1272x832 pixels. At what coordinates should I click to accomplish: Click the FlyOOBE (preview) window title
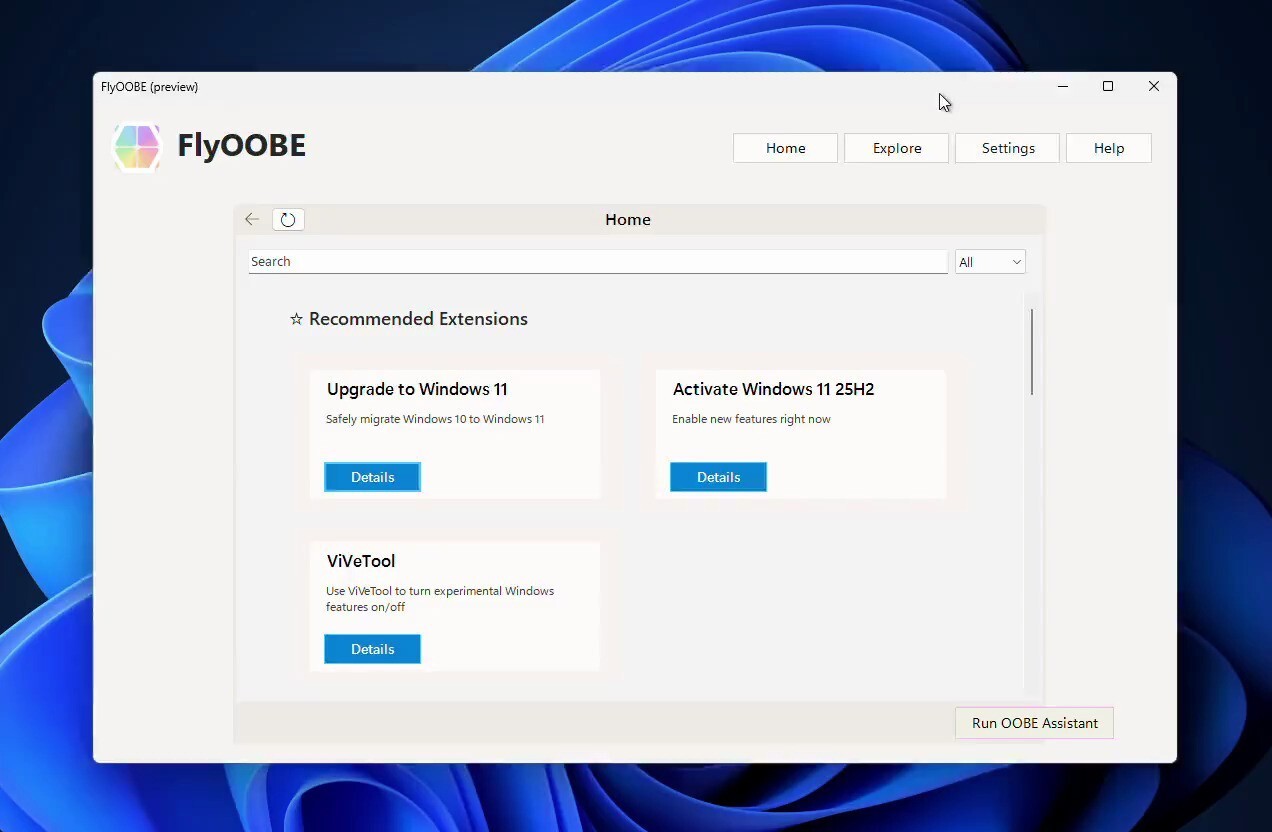(x=149, y=87)
